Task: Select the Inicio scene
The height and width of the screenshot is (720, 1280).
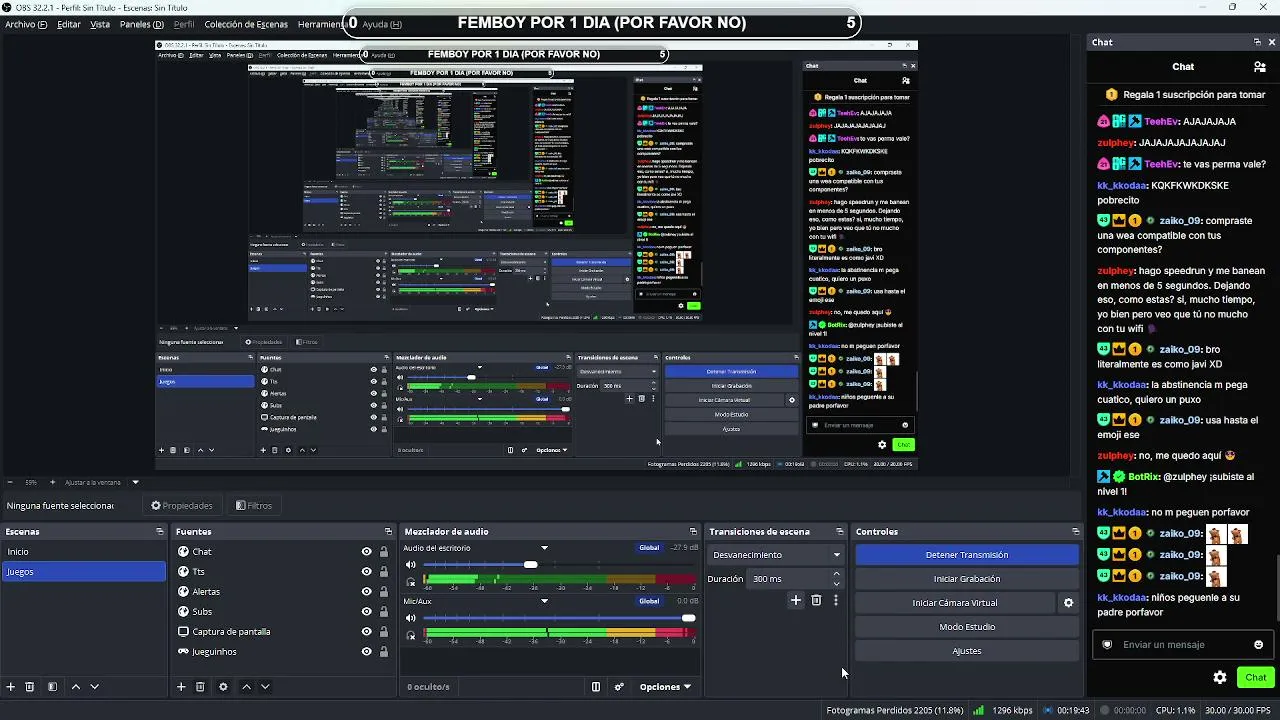Action: pos(84,552)
